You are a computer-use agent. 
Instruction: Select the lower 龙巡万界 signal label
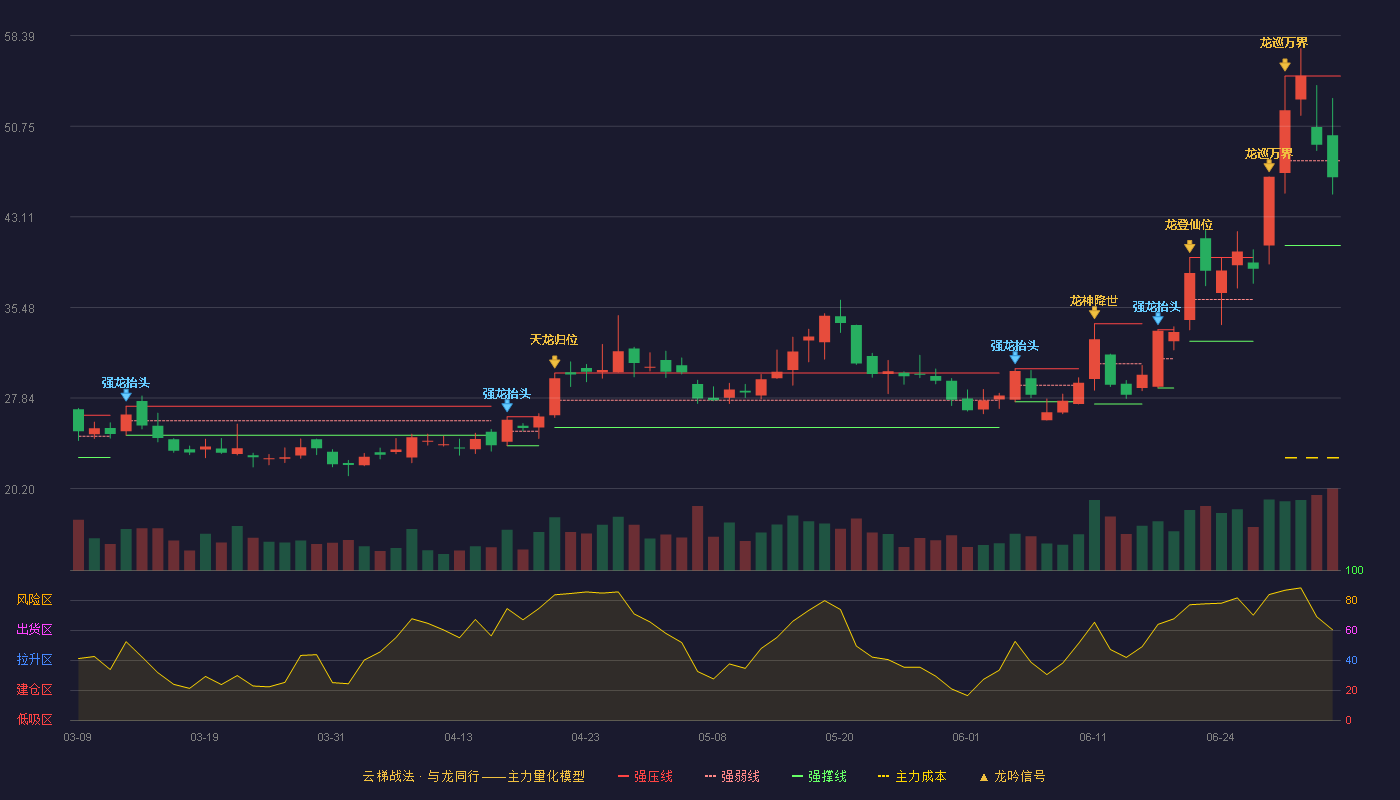[1269, 154]
